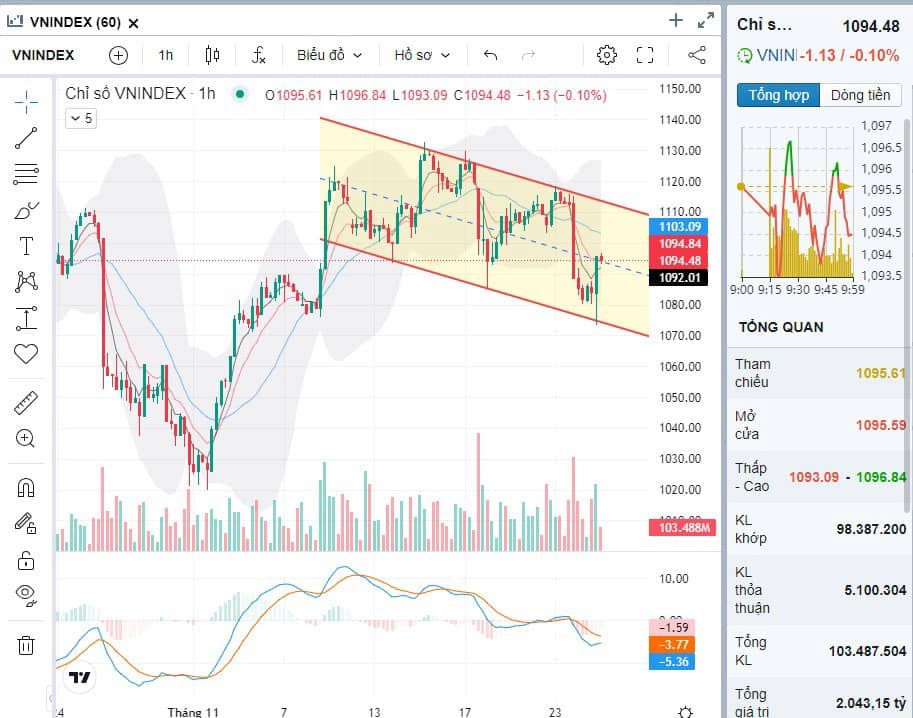The height and width of the screenshot is (718, 913).
Task: Switch to the Dòng tiền tab
Action: pyautogui.click(x=860, y=95)
